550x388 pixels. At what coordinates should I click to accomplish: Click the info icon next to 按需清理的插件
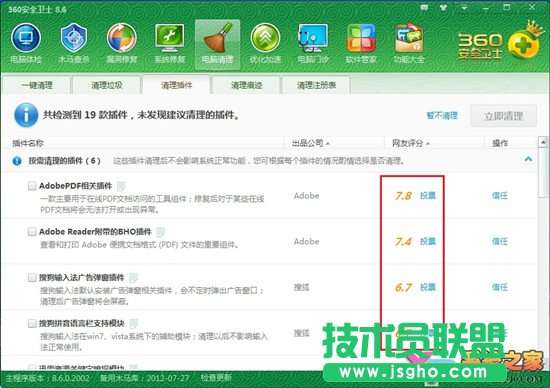(17, 161)
